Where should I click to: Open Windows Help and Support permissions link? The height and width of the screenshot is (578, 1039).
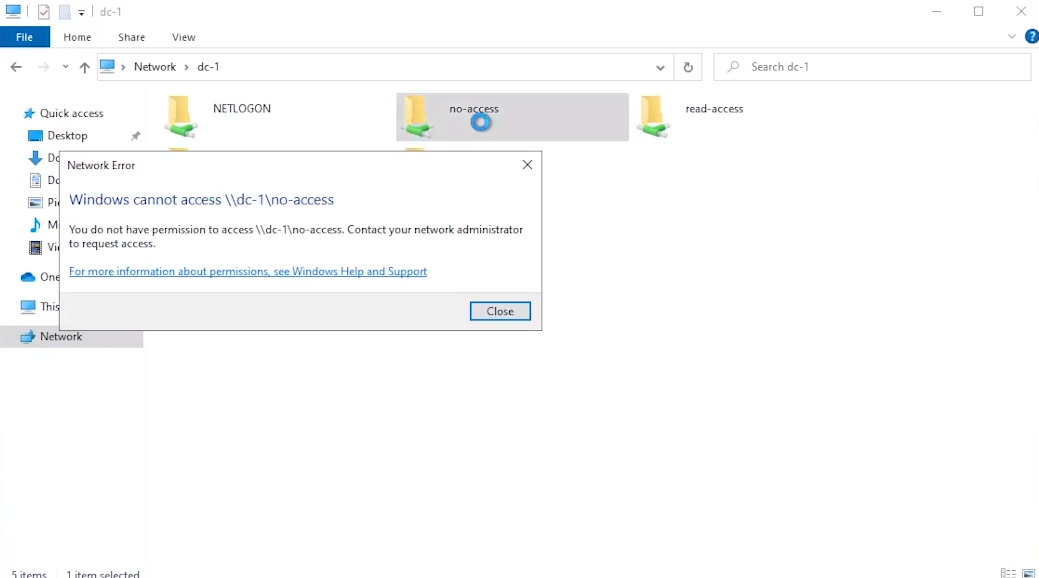248,271
